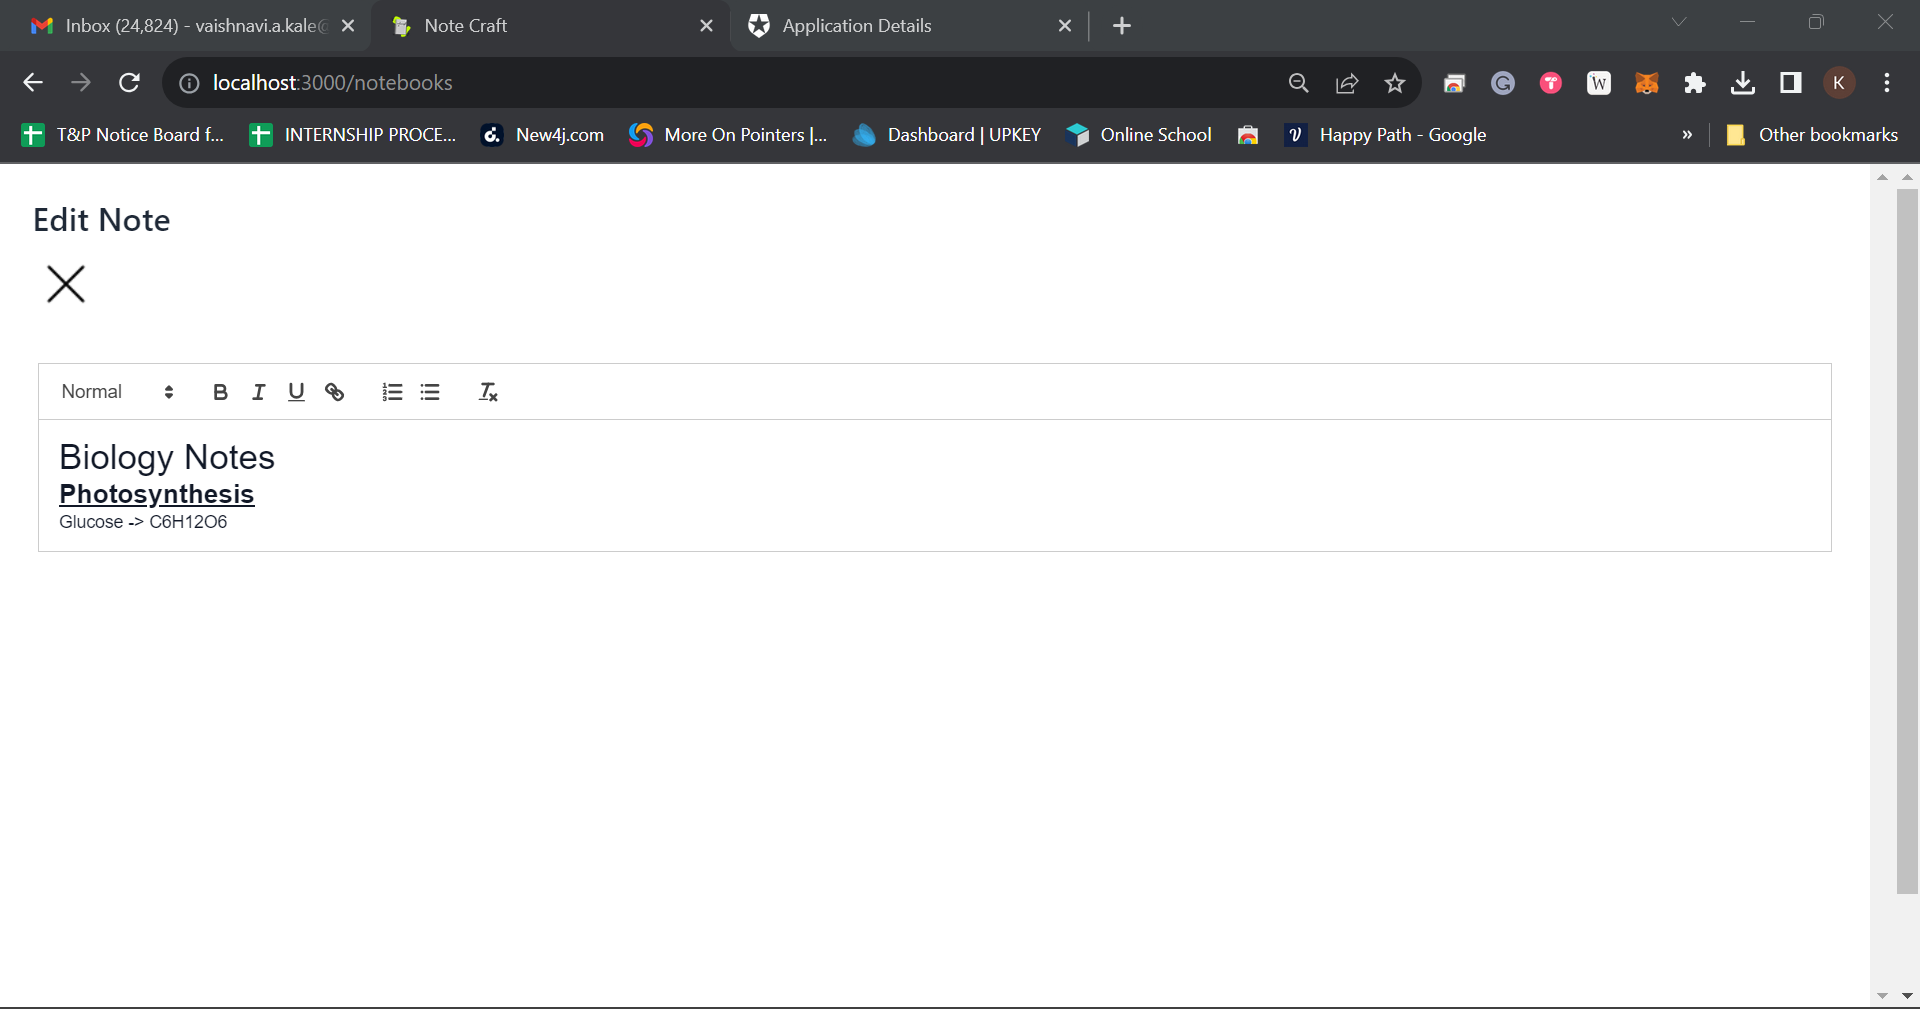Insert a link using the link icon
The image size is (1920, 1009).
[x=334, y=392]
